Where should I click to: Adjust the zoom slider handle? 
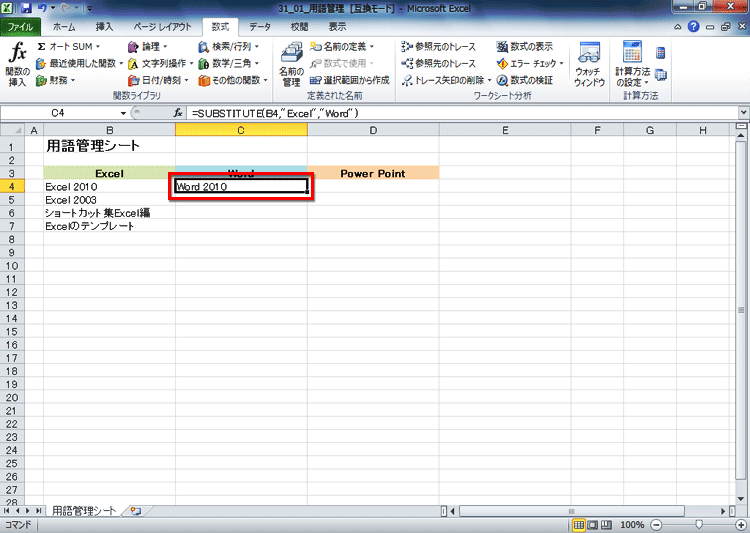click(699, 525)
